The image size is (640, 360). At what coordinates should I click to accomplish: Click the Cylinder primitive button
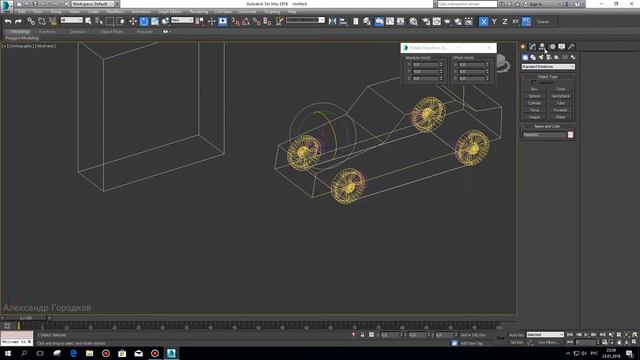point(534,103)
